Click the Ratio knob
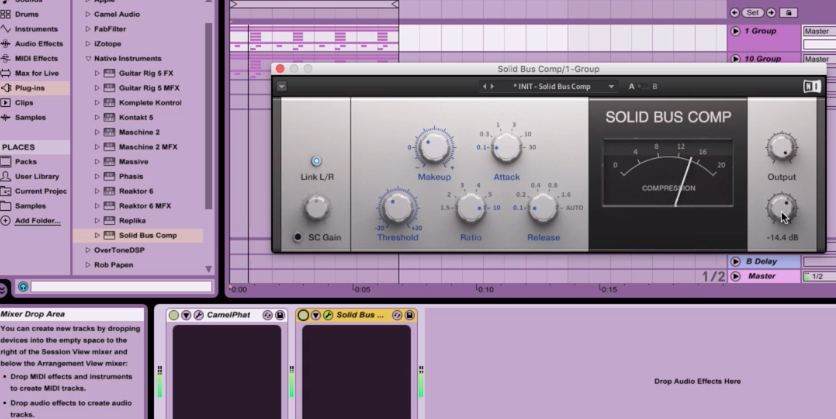 pyautogui.click(x=471, y=207)
